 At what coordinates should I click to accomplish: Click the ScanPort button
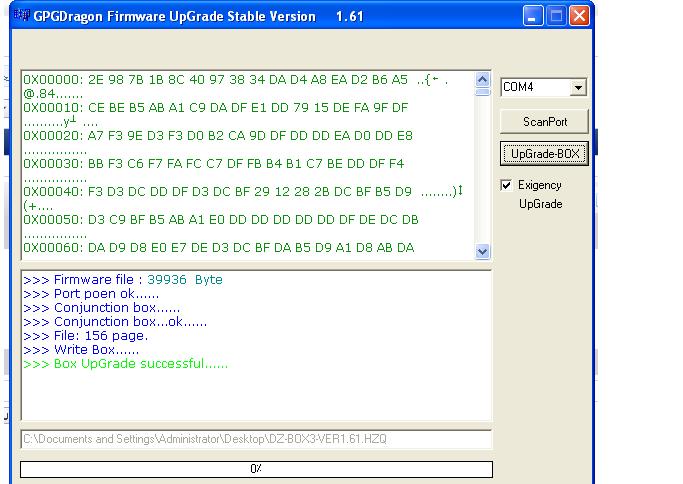(544, 122)
